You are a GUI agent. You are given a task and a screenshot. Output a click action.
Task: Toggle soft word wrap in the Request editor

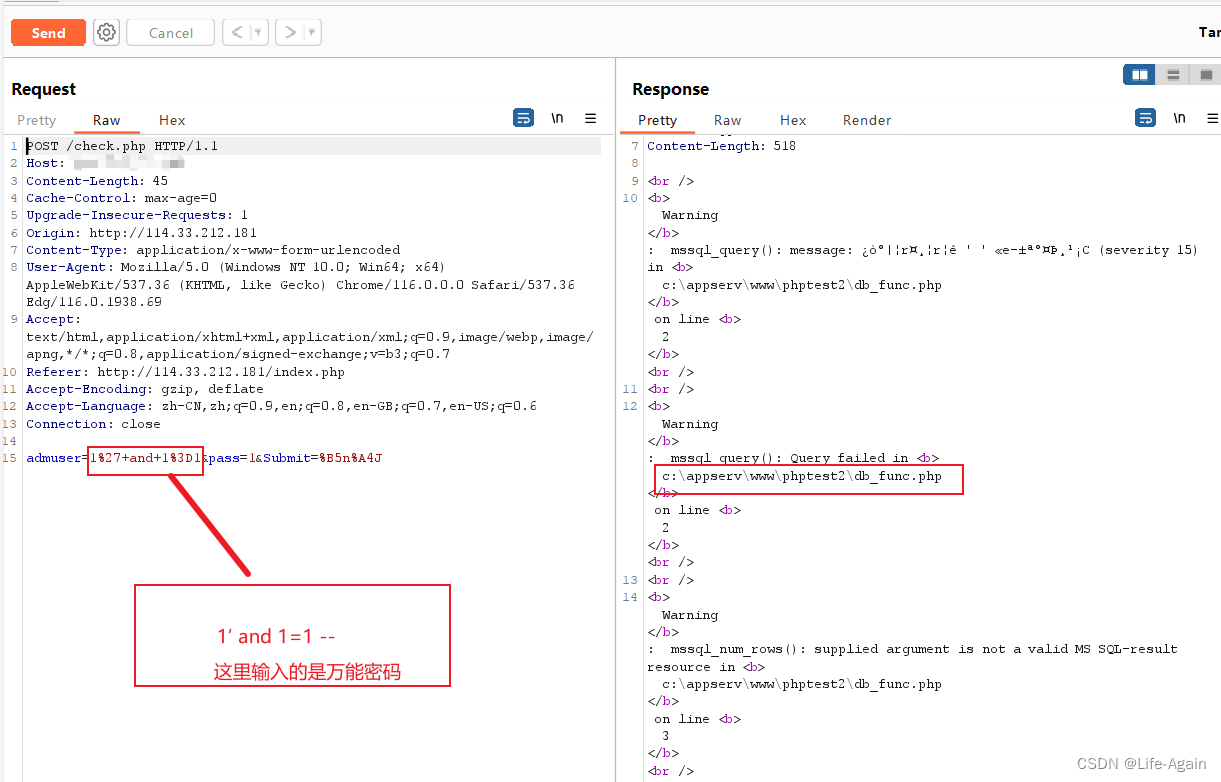click(523, 117)
